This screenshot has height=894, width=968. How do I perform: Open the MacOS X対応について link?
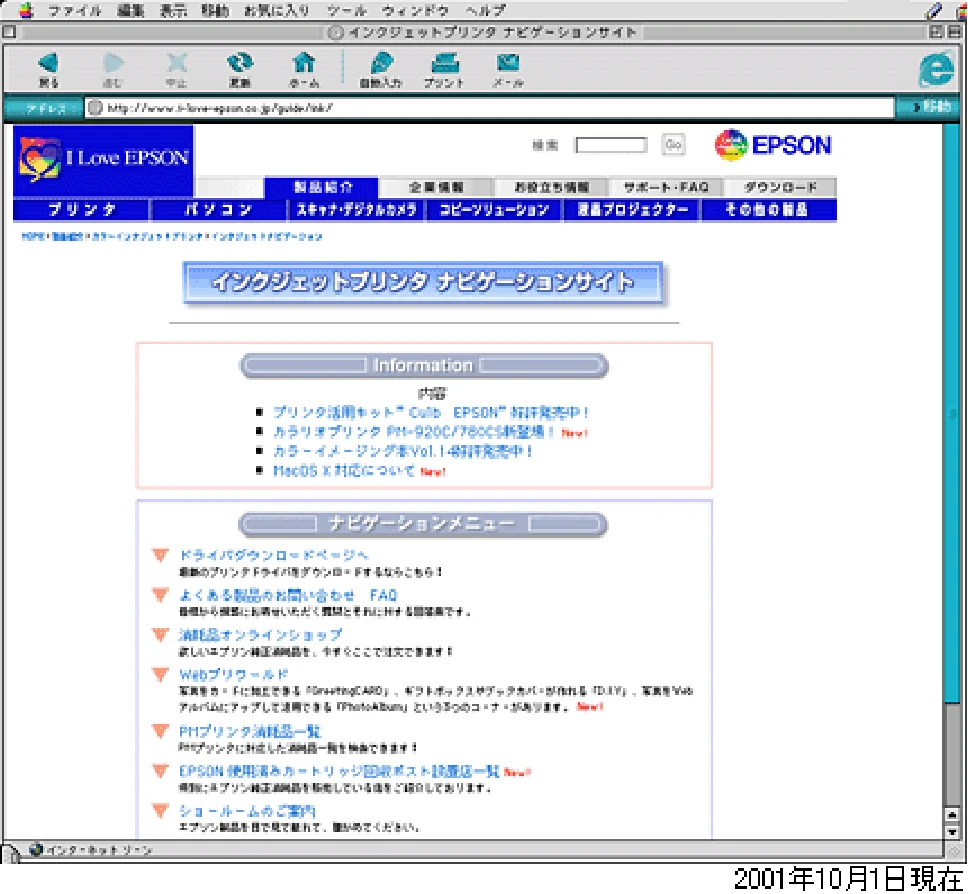pos(344,471)
